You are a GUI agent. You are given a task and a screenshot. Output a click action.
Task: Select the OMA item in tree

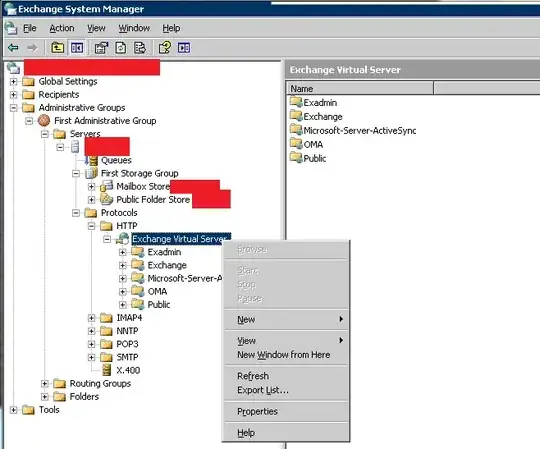[157, 292]
